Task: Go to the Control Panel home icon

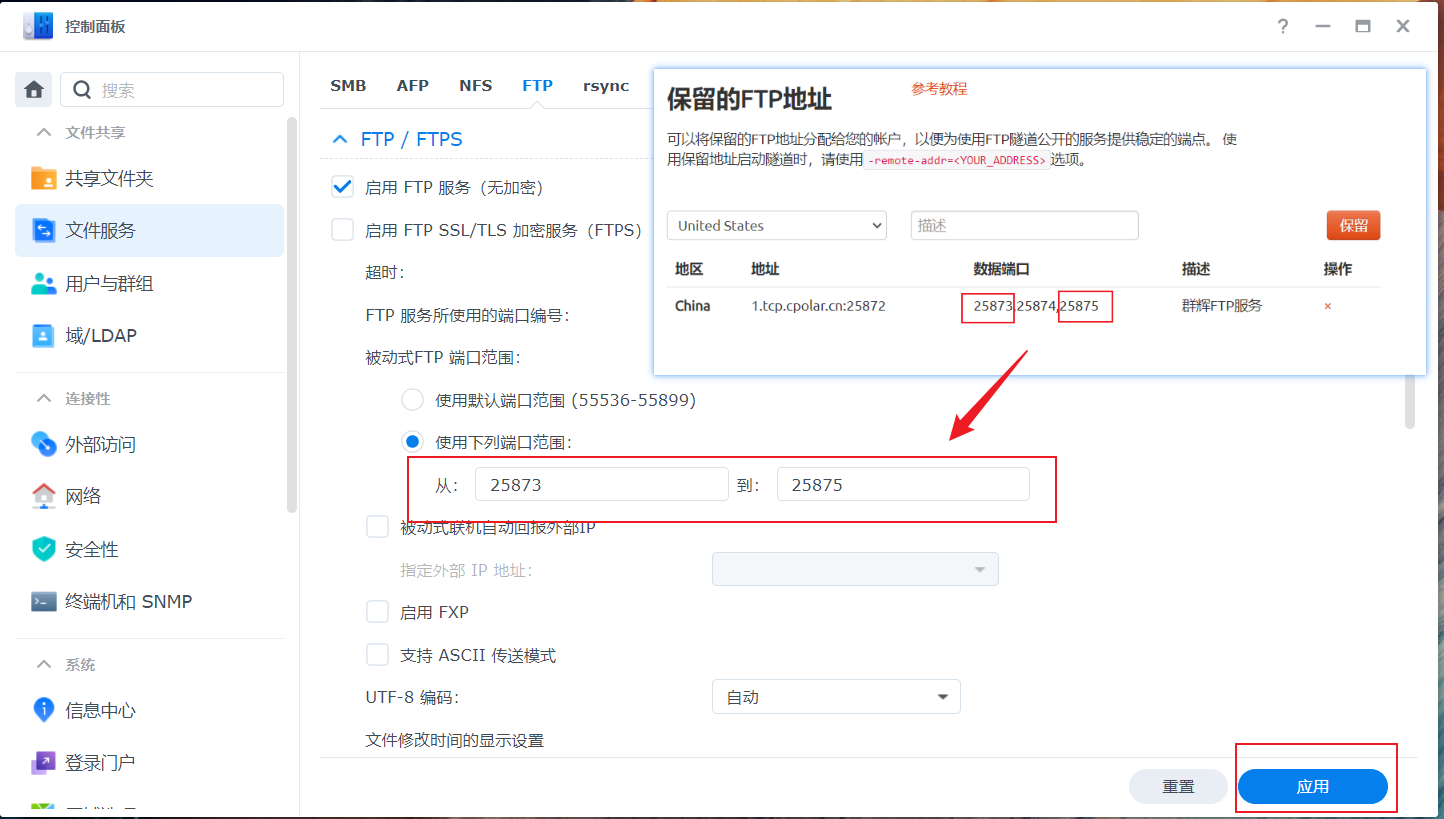Action: tap(33, 90)
